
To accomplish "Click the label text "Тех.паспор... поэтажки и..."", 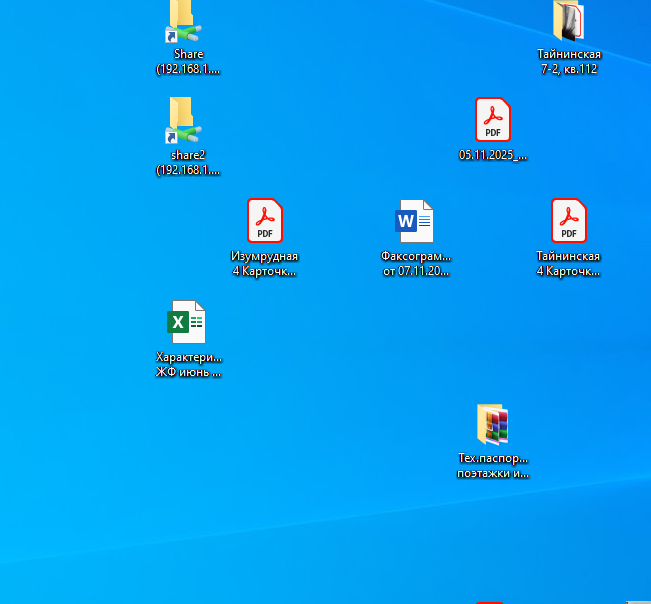I will (493, 466).
